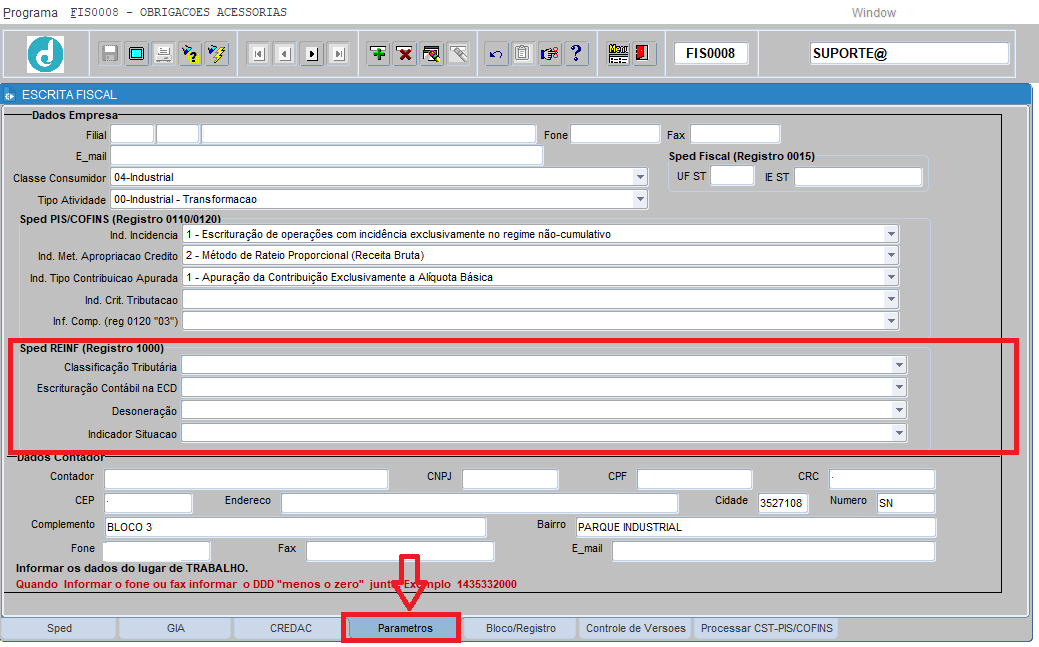Click the save diskette icon in toolbar

(x=110, y=54)
